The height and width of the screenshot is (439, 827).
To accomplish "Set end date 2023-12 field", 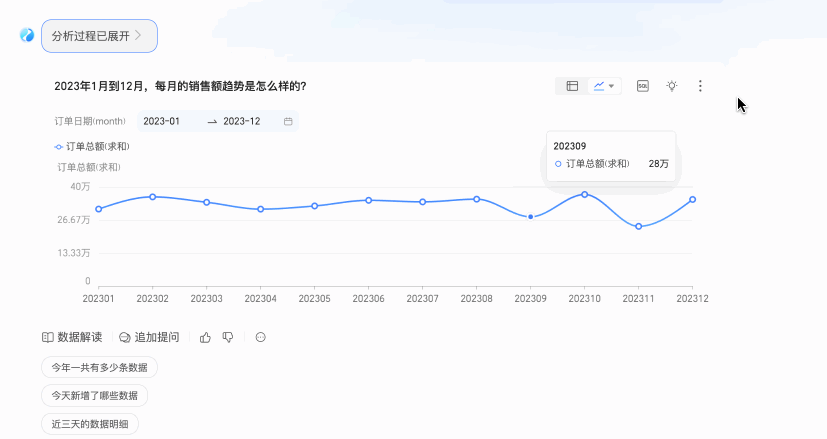I will (242, 121).
